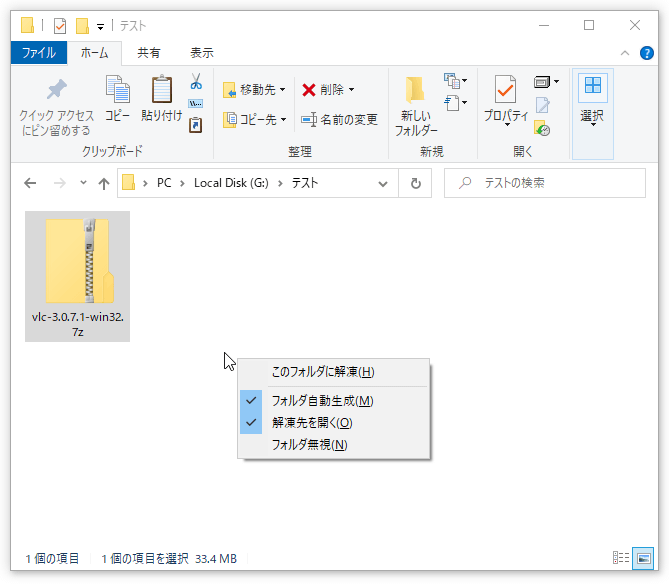The image size is (669, 584).
Task: Open the Open-with dropdown icon in the Open (開く) group
Action: coord(546,81)
